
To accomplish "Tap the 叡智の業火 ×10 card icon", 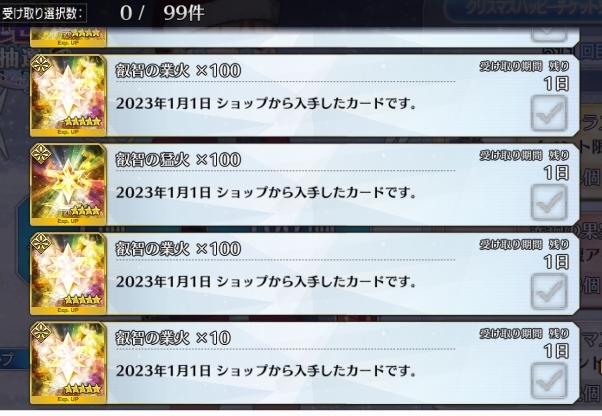I will click(x=68, y=363).
